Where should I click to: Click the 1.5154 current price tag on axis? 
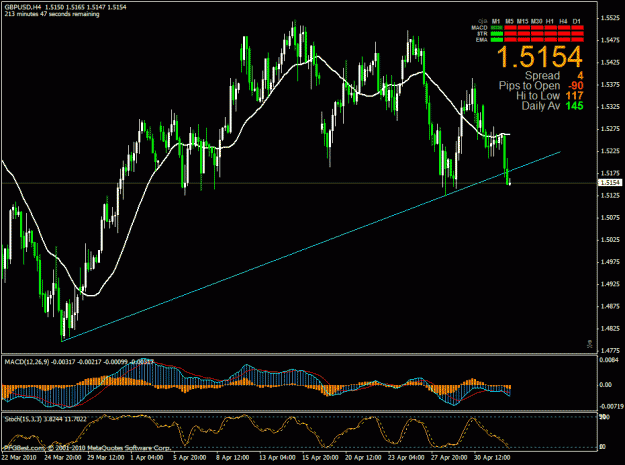pos(611,182)
